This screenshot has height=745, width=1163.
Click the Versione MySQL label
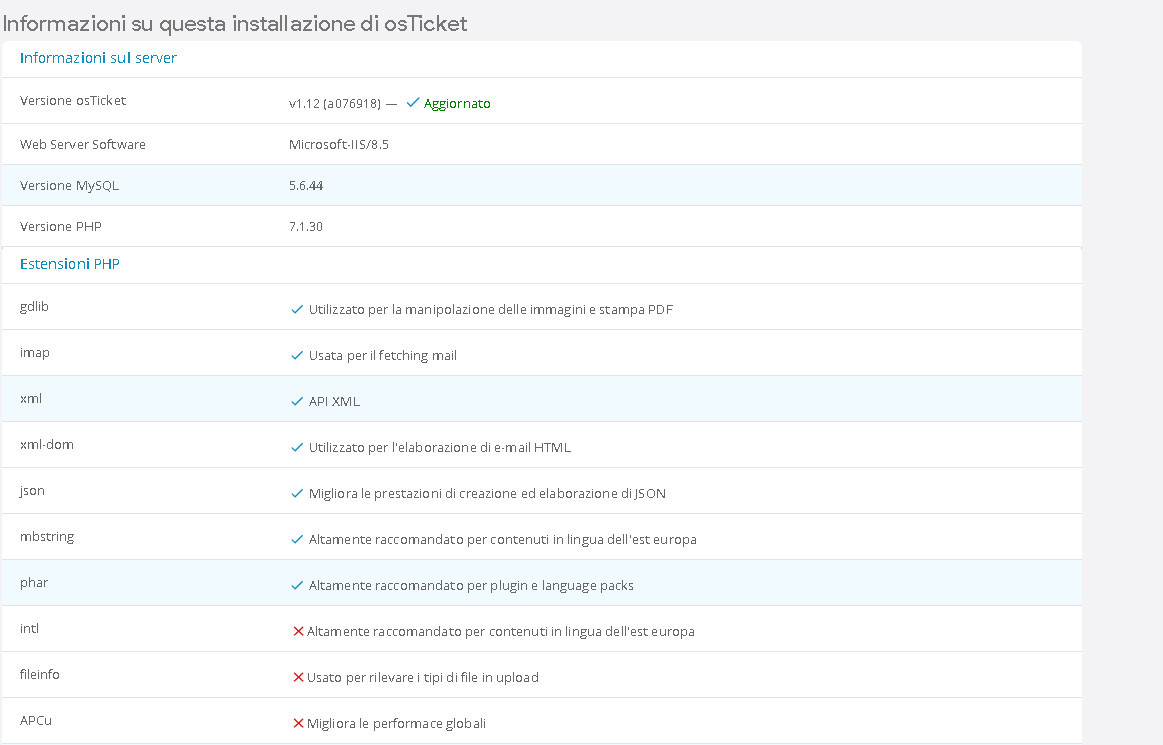[x=70, y=186]
